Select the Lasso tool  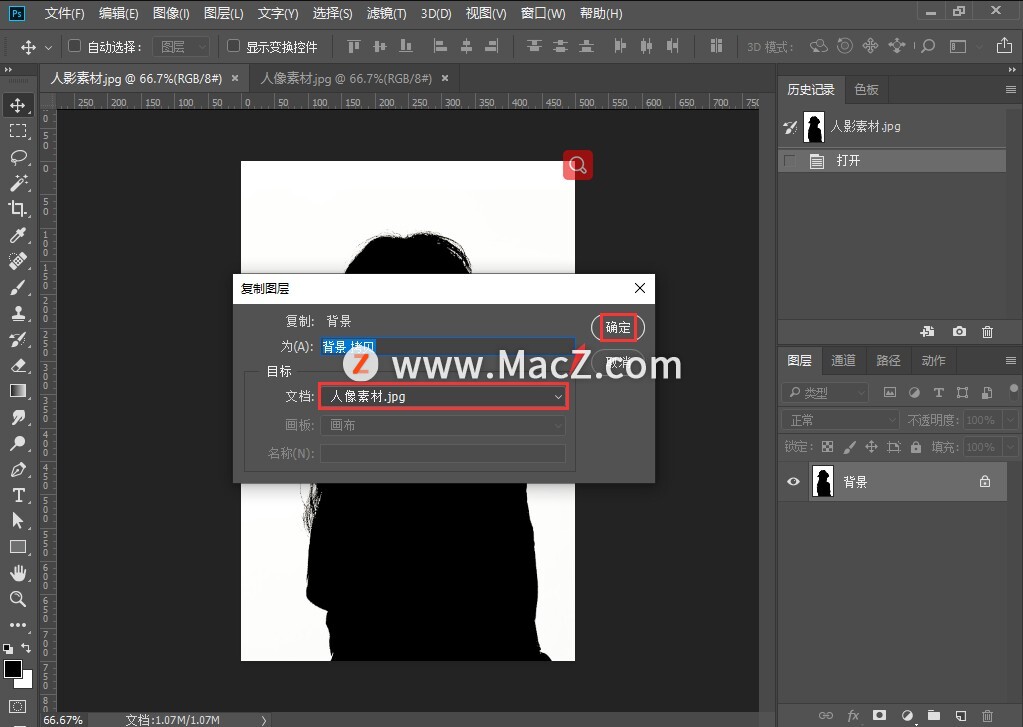(x=18, y=157)
